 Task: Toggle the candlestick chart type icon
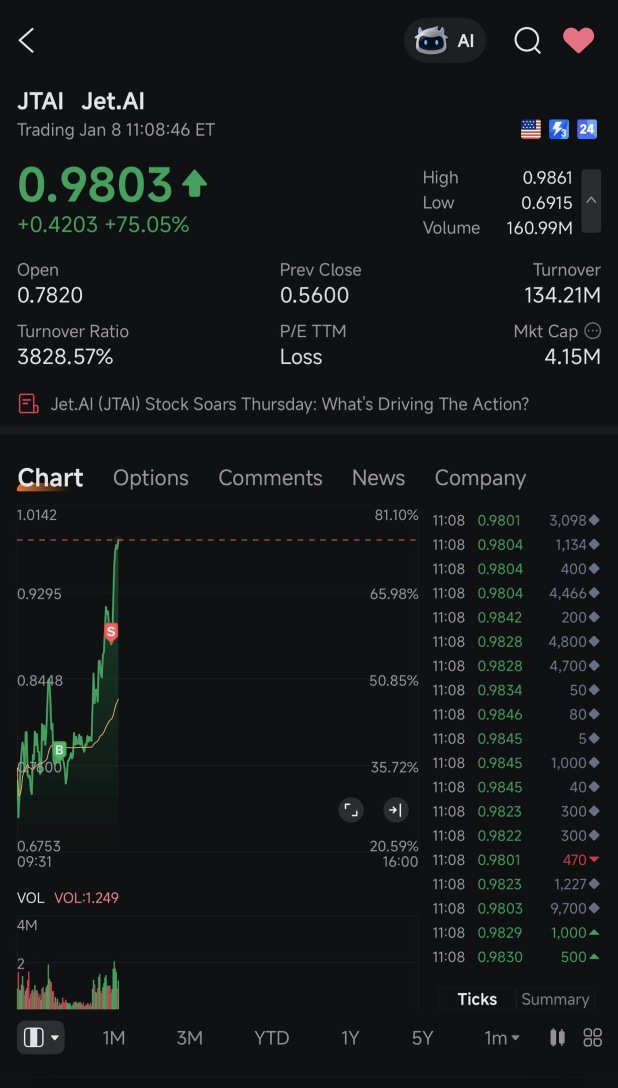[557, 1038]
